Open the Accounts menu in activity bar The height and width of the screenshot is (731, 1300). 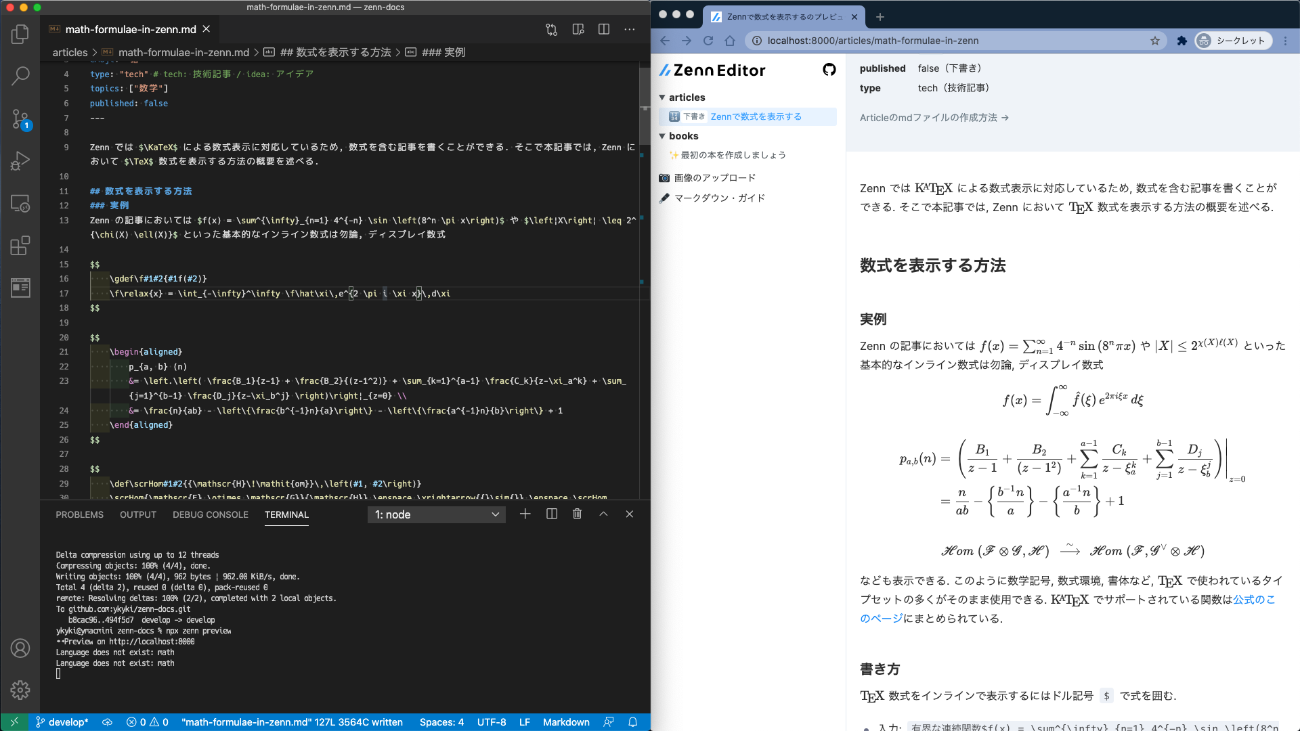pos(20,648)
